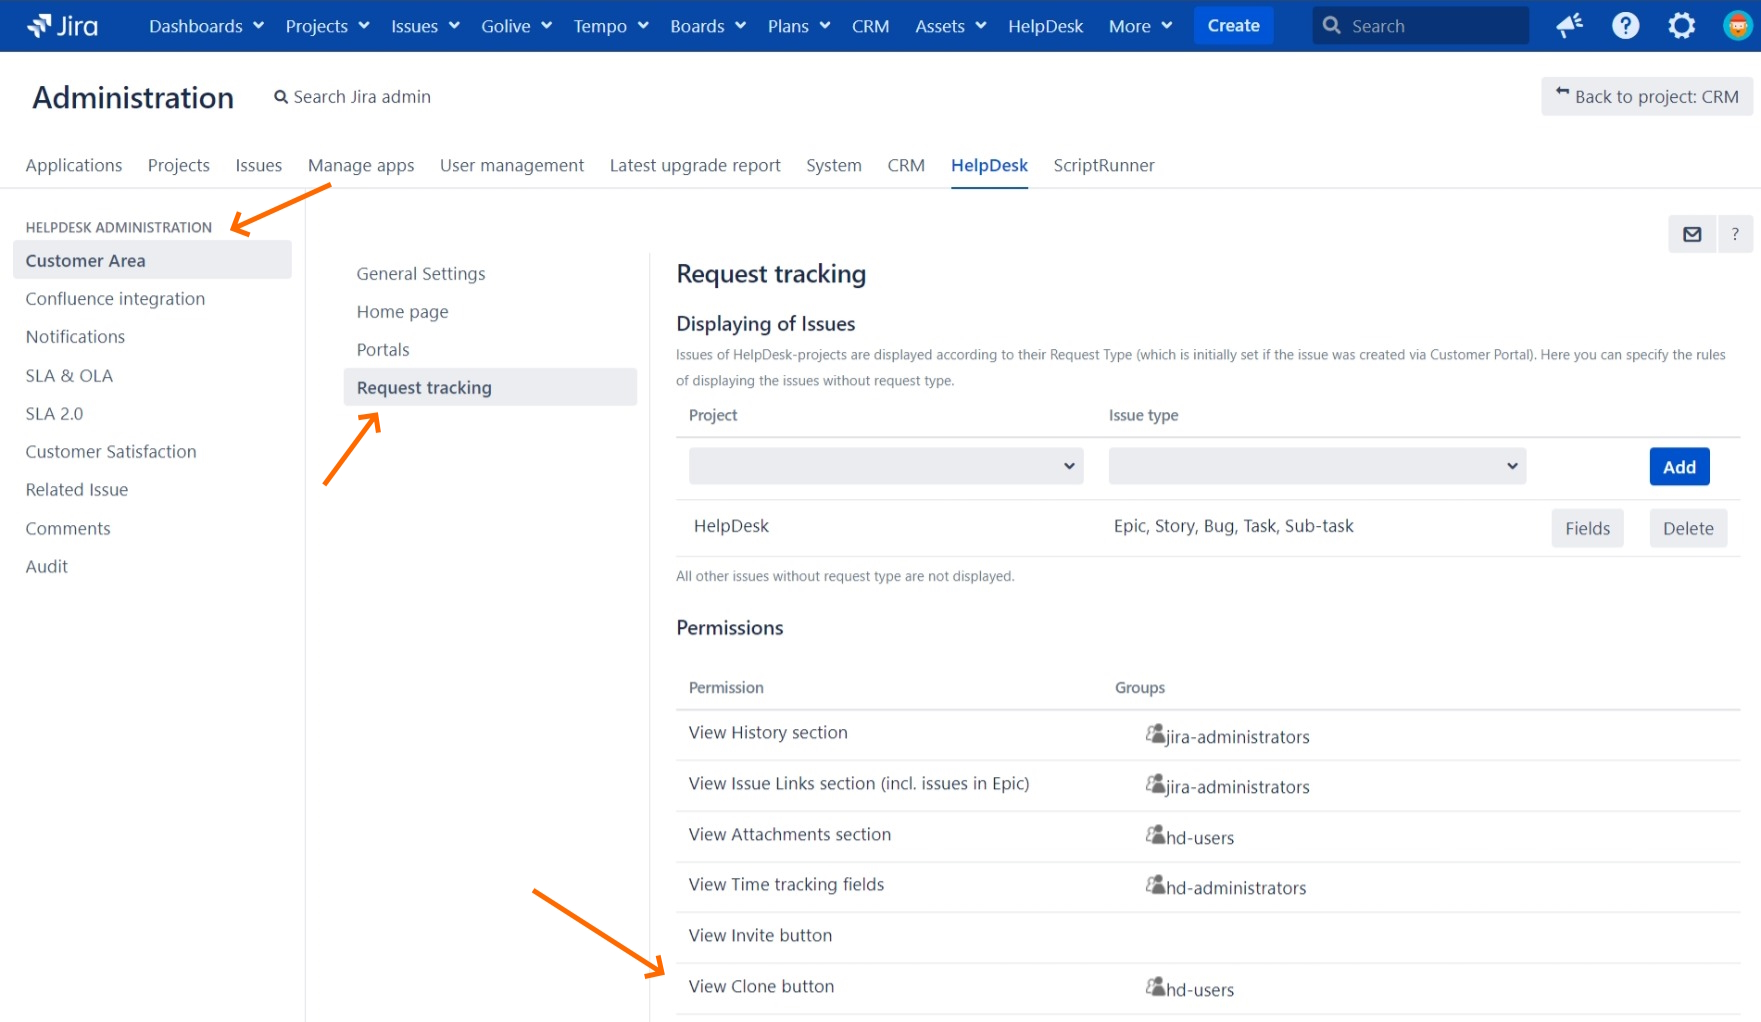Delete the HelpDesk project row
Screen dimensions: 1761x1022
(x=1687, y=528)
